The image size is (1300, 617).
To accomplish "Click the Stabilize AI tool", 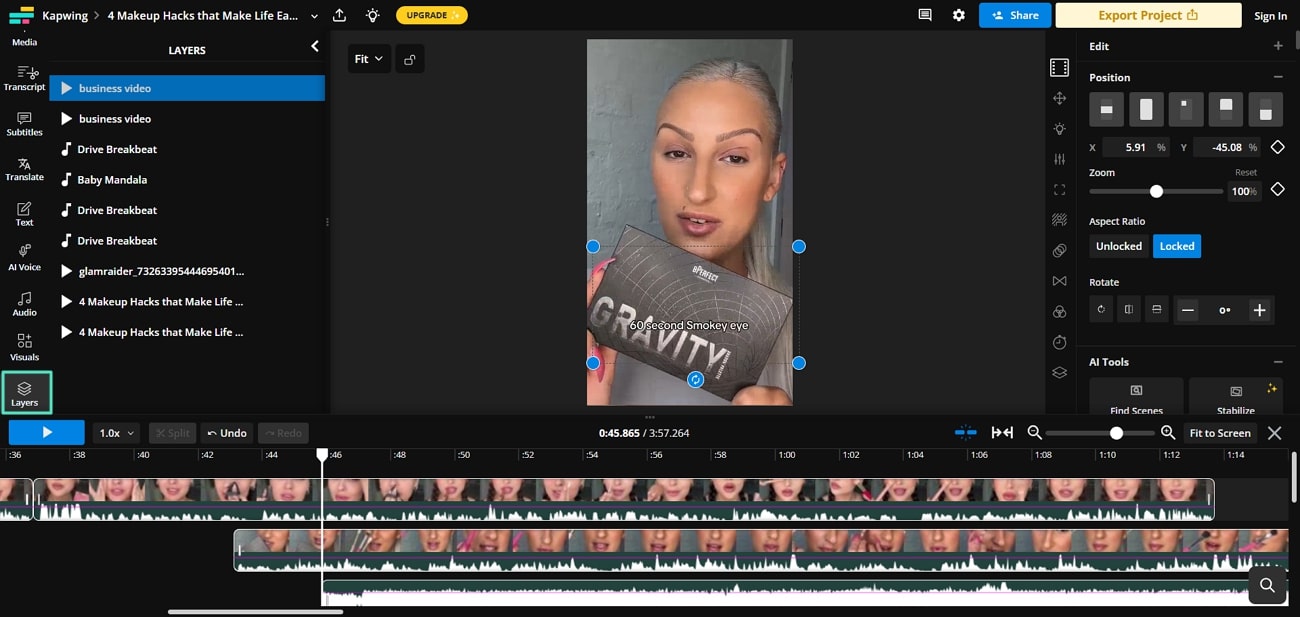I will pos(1236,398).
